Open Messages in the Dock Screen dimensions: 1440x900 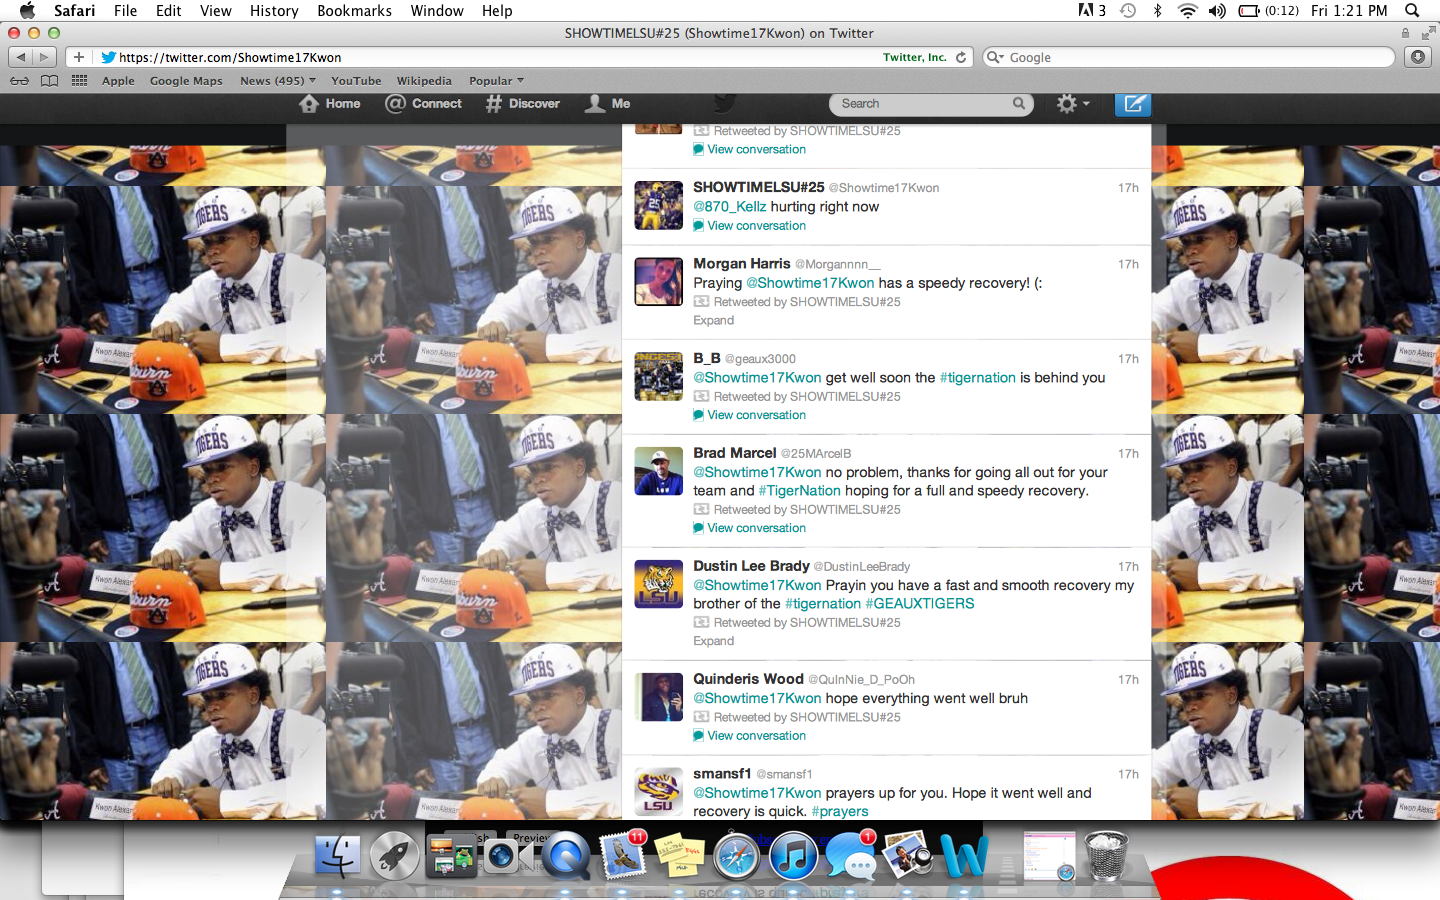pyautogui.click(x=851, y=856)
